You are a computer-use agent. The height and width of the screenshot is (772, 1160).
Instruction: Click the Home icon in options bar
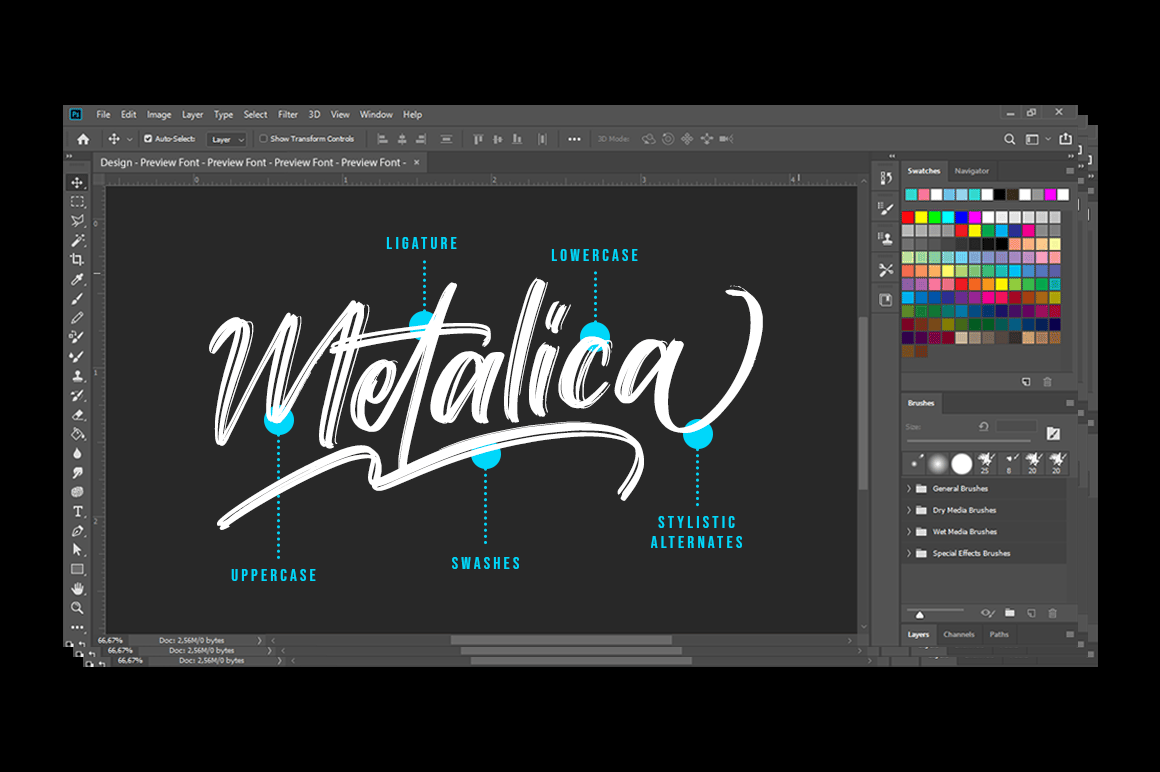tap(83, 139)
